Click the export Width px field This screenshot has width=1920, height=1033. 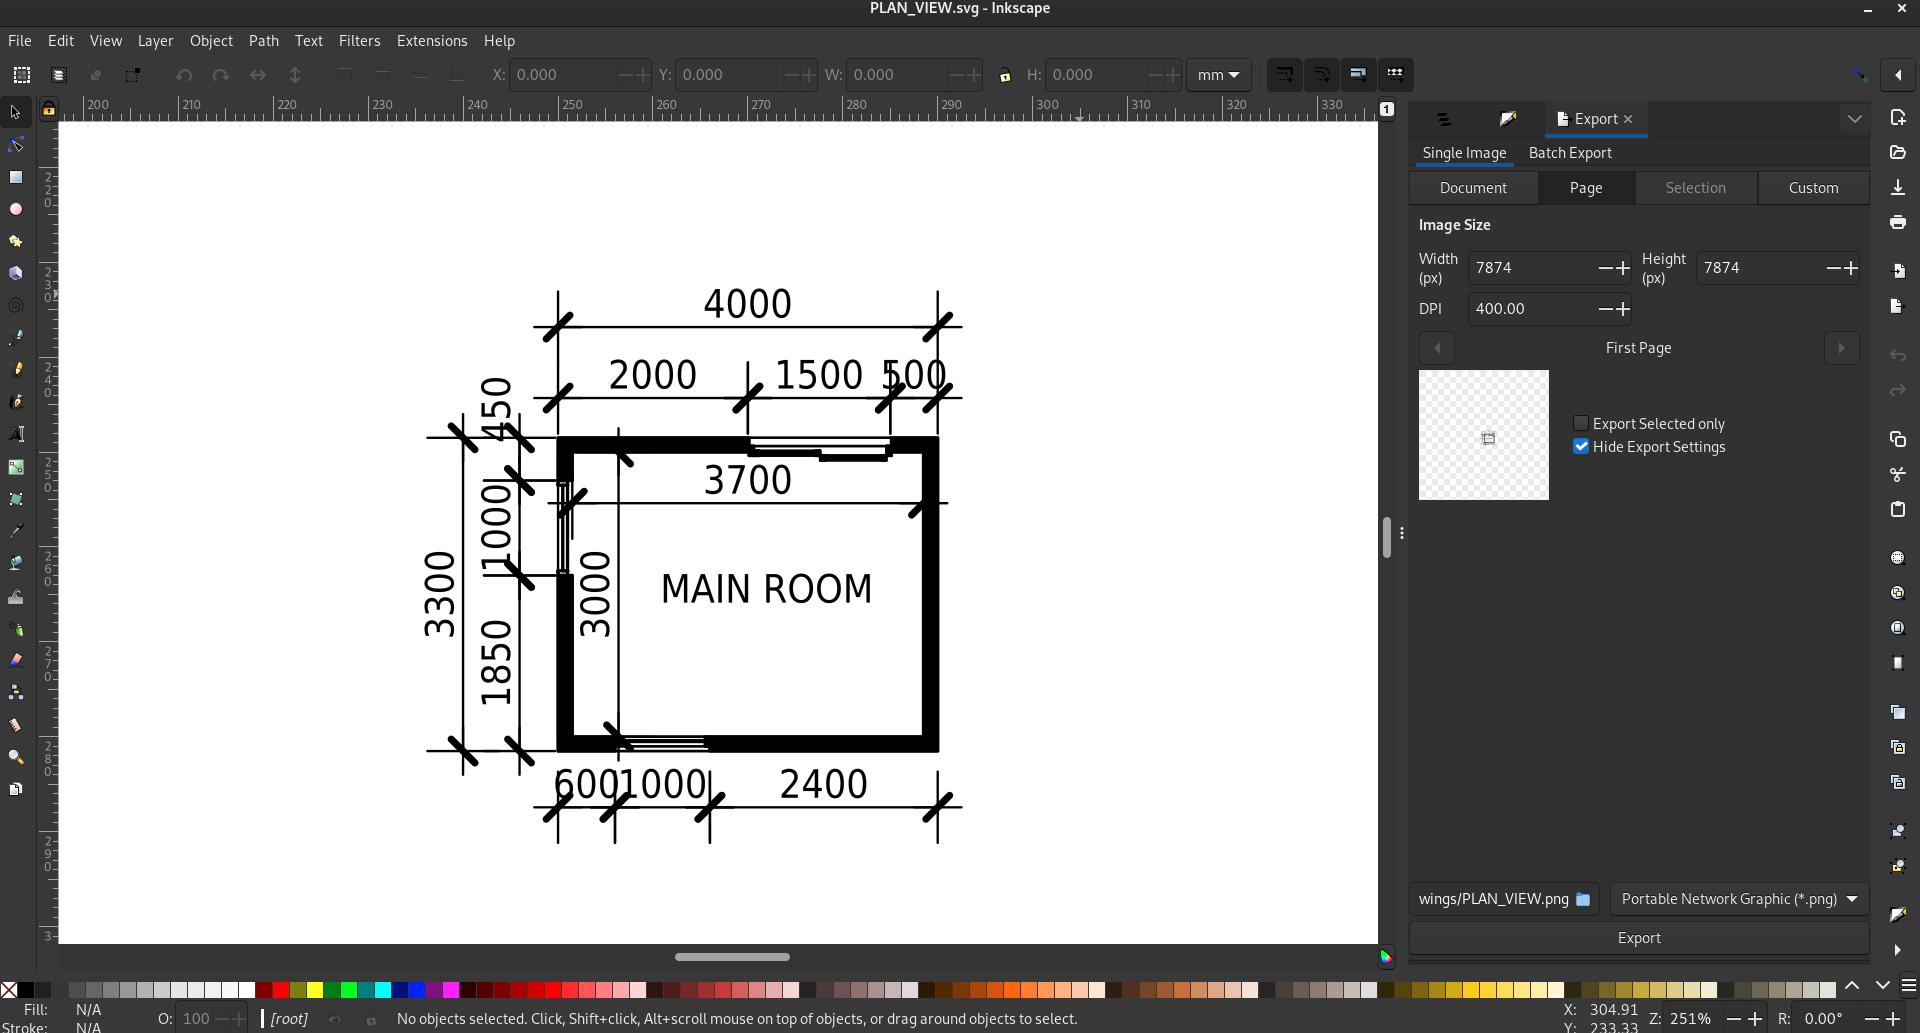1531,268
